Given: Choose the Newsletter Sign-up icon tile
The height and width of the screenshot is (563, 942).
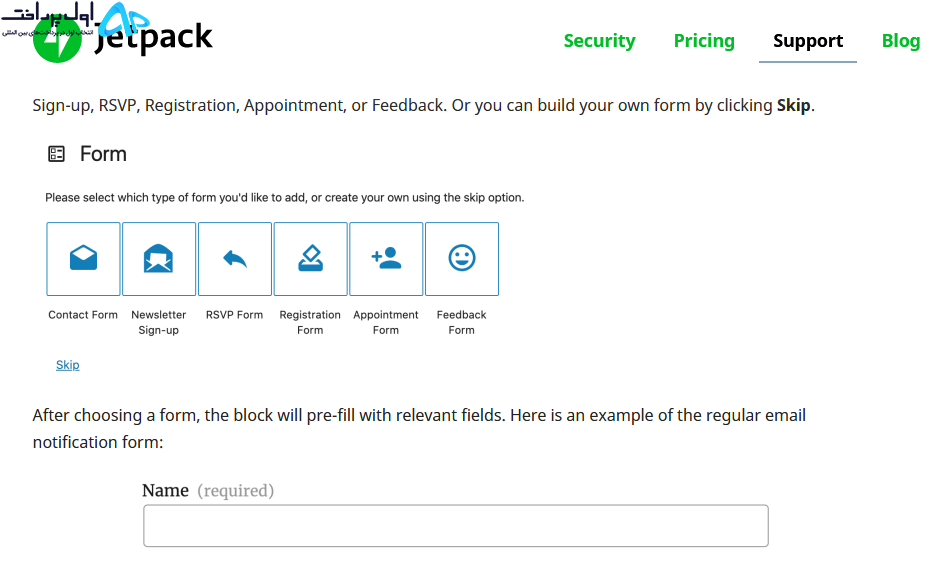Looking at the screenshot, I should pos(159,259).
